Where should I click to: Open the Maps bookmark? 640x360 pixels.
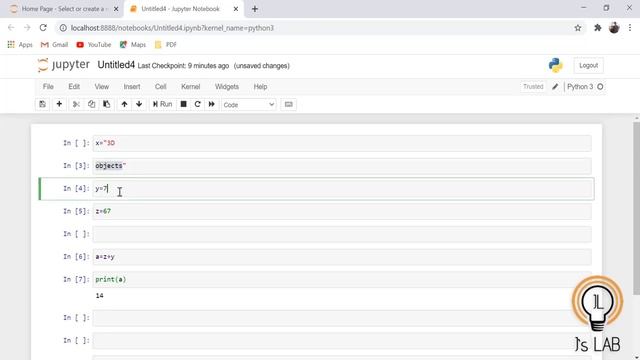(133, 44)
